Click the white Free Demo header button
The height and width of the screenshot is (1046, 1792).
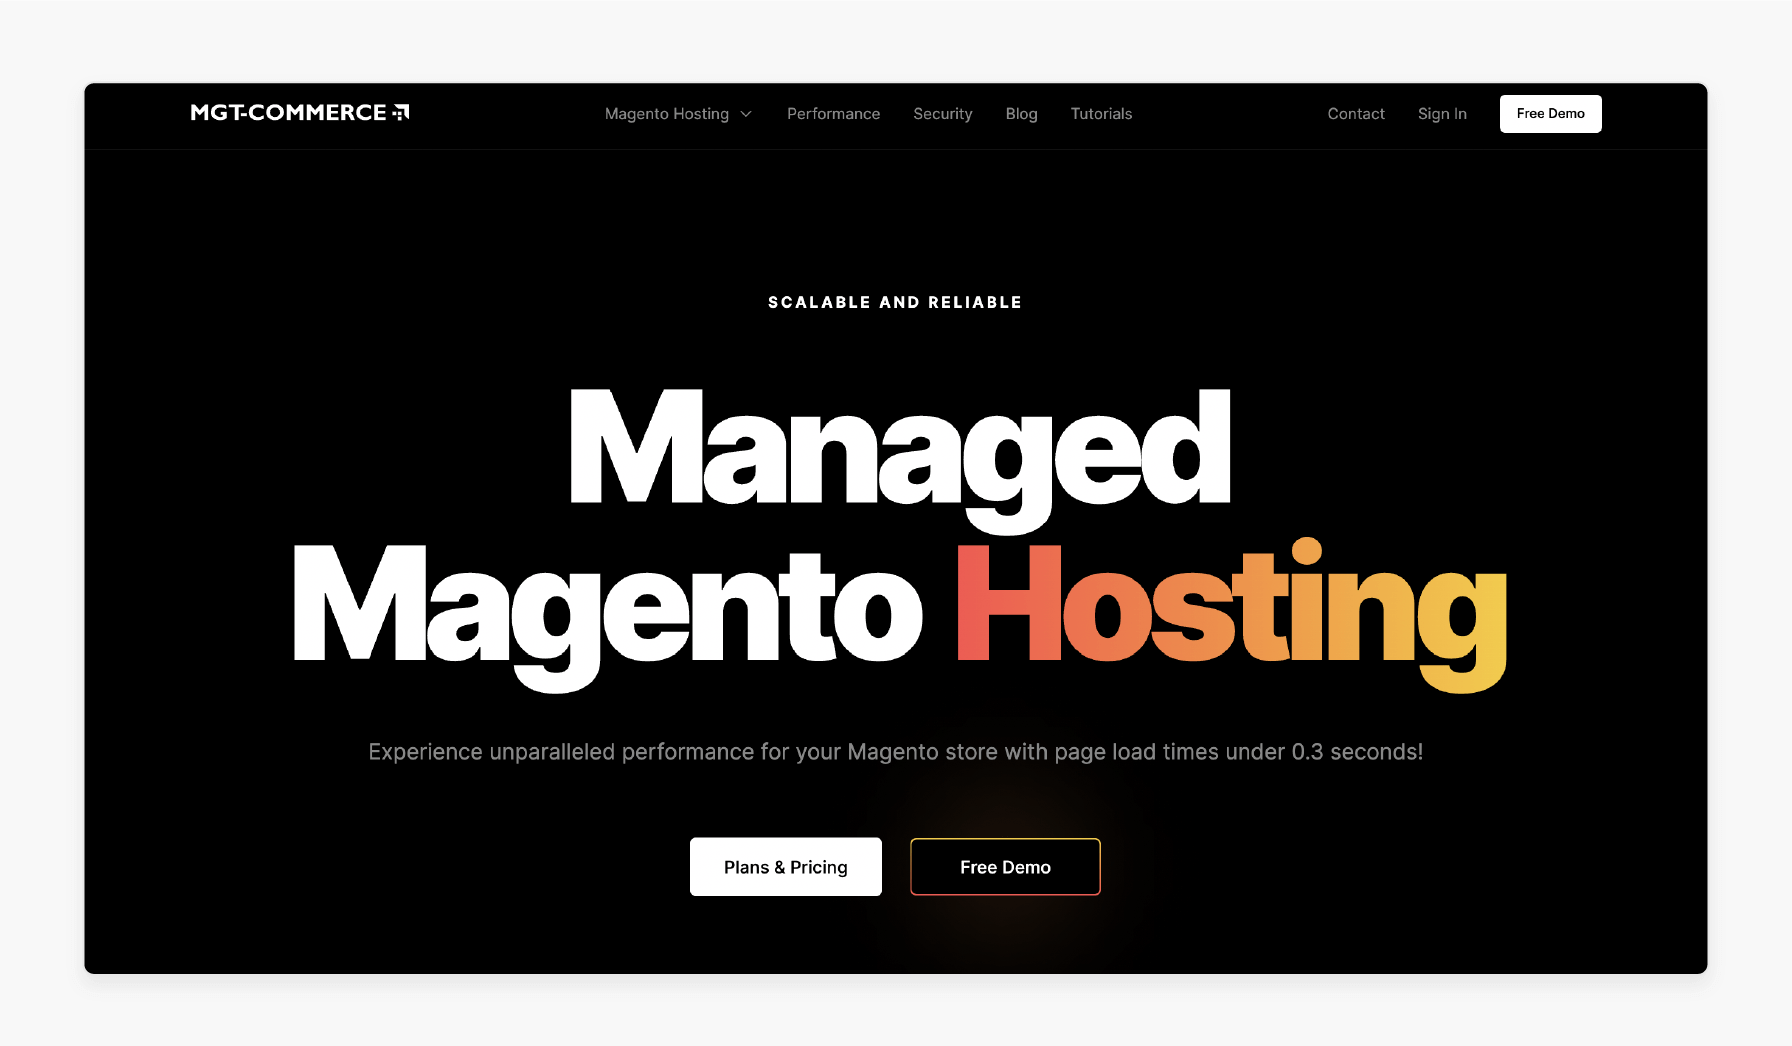tap(1550, 114)
